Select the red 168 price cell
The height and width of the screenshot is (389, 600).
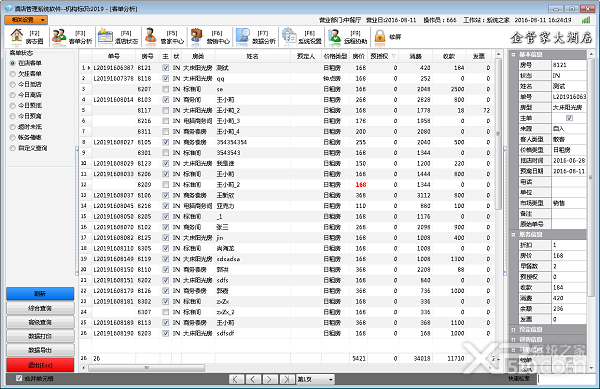(359, 185)
